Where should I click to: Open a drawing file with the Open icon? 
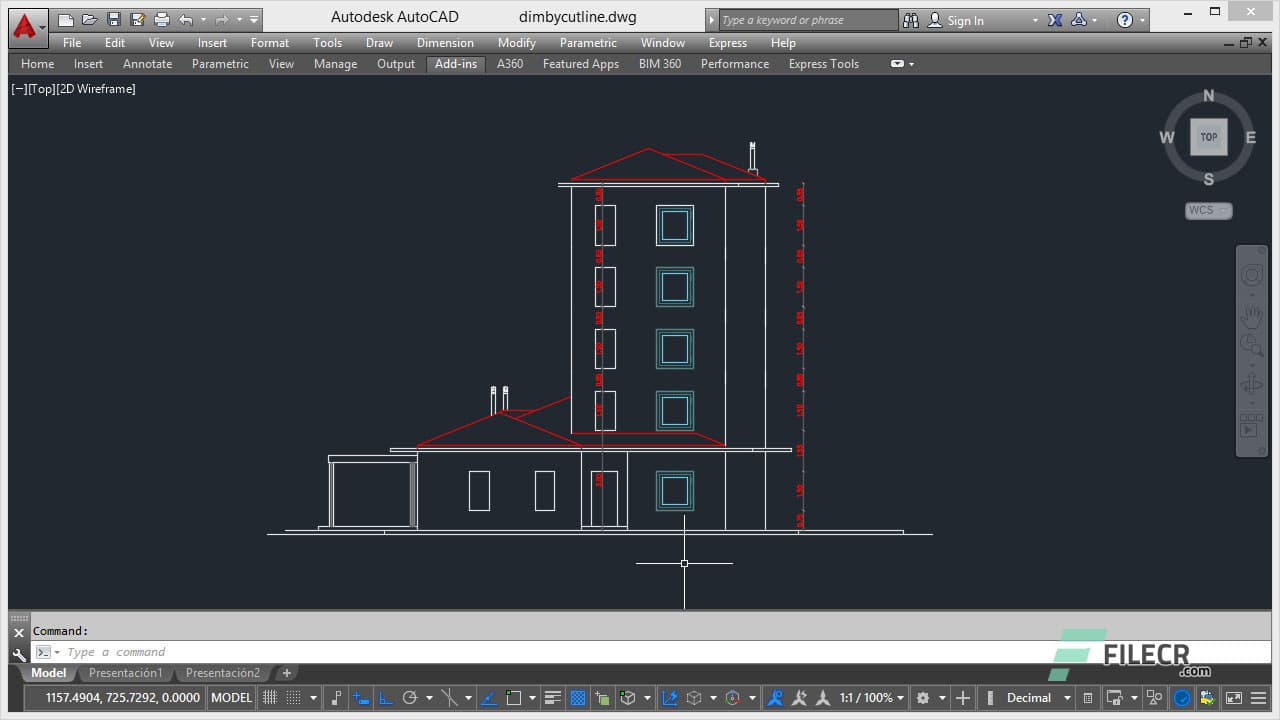(88, 18)
